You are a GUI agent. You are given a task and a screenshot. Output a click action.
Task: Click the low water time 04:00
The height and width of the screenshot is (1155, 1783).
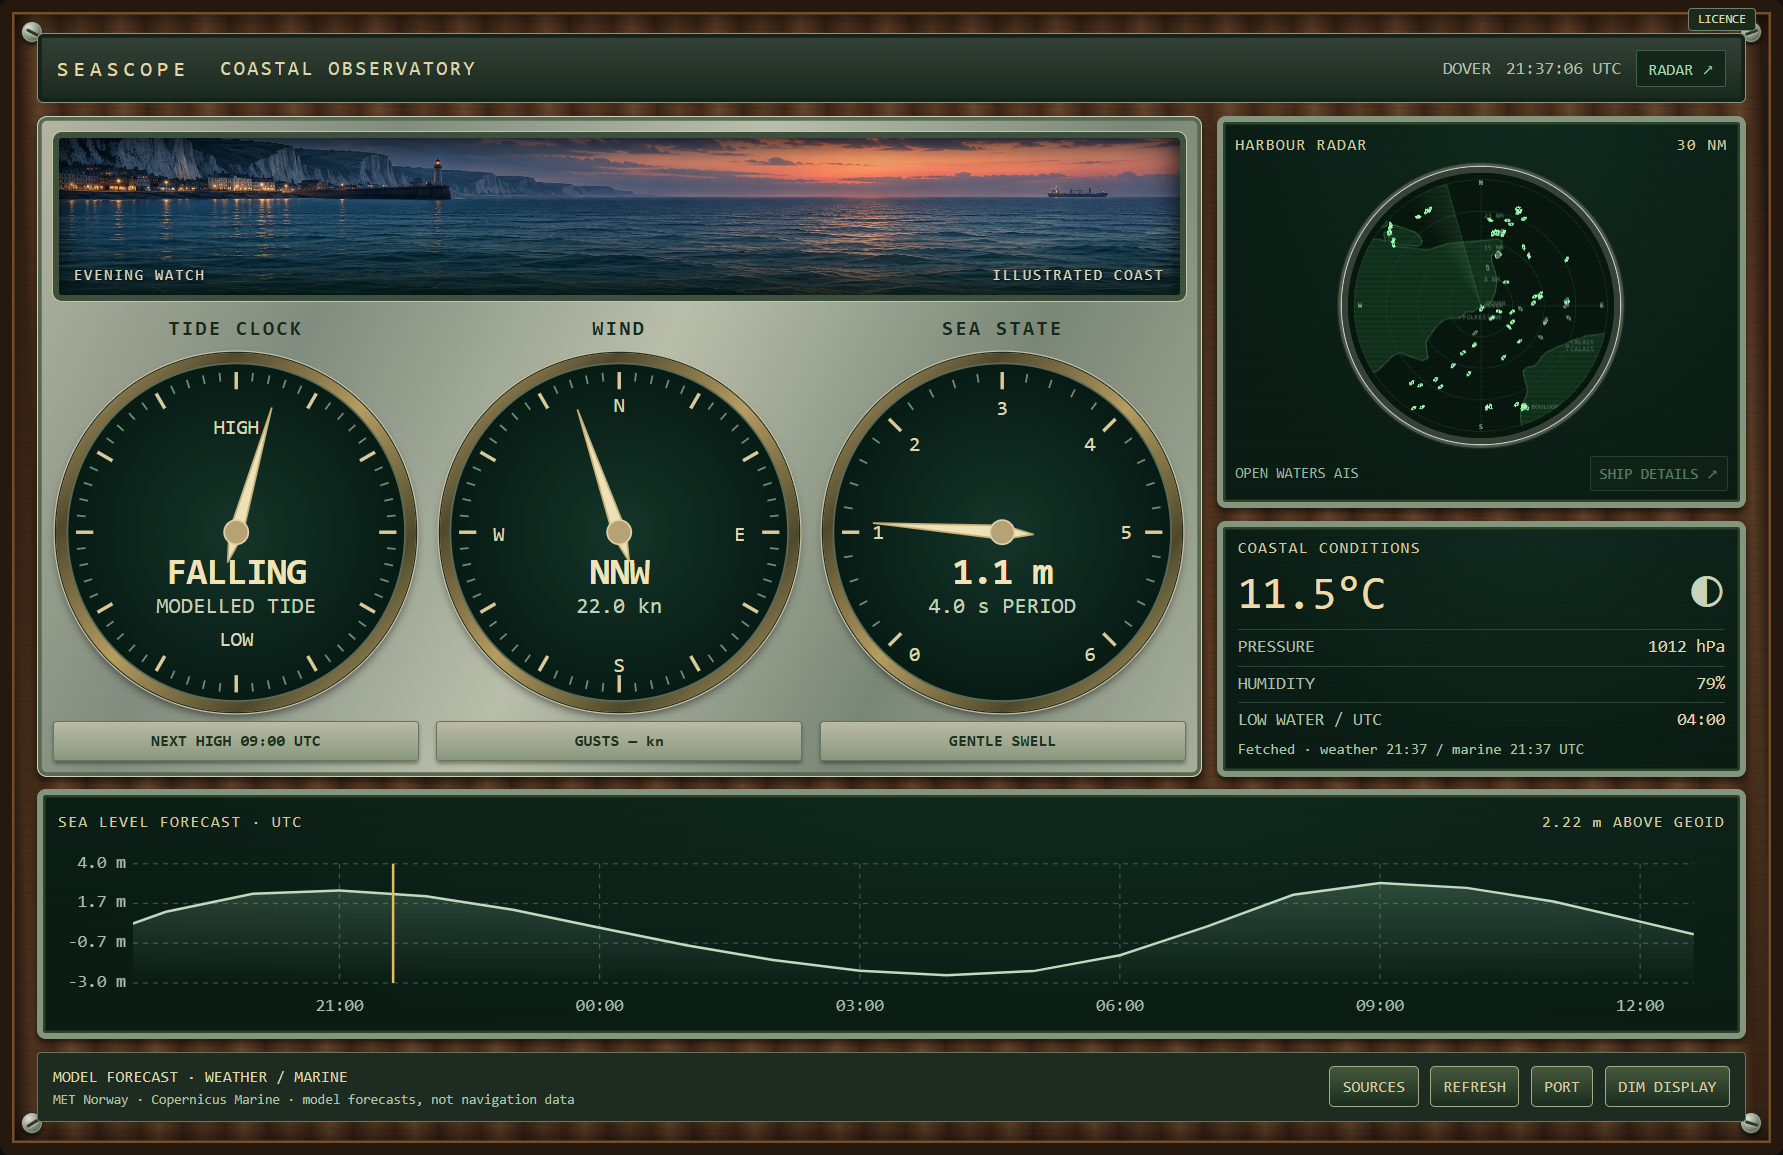point(1701,719)
